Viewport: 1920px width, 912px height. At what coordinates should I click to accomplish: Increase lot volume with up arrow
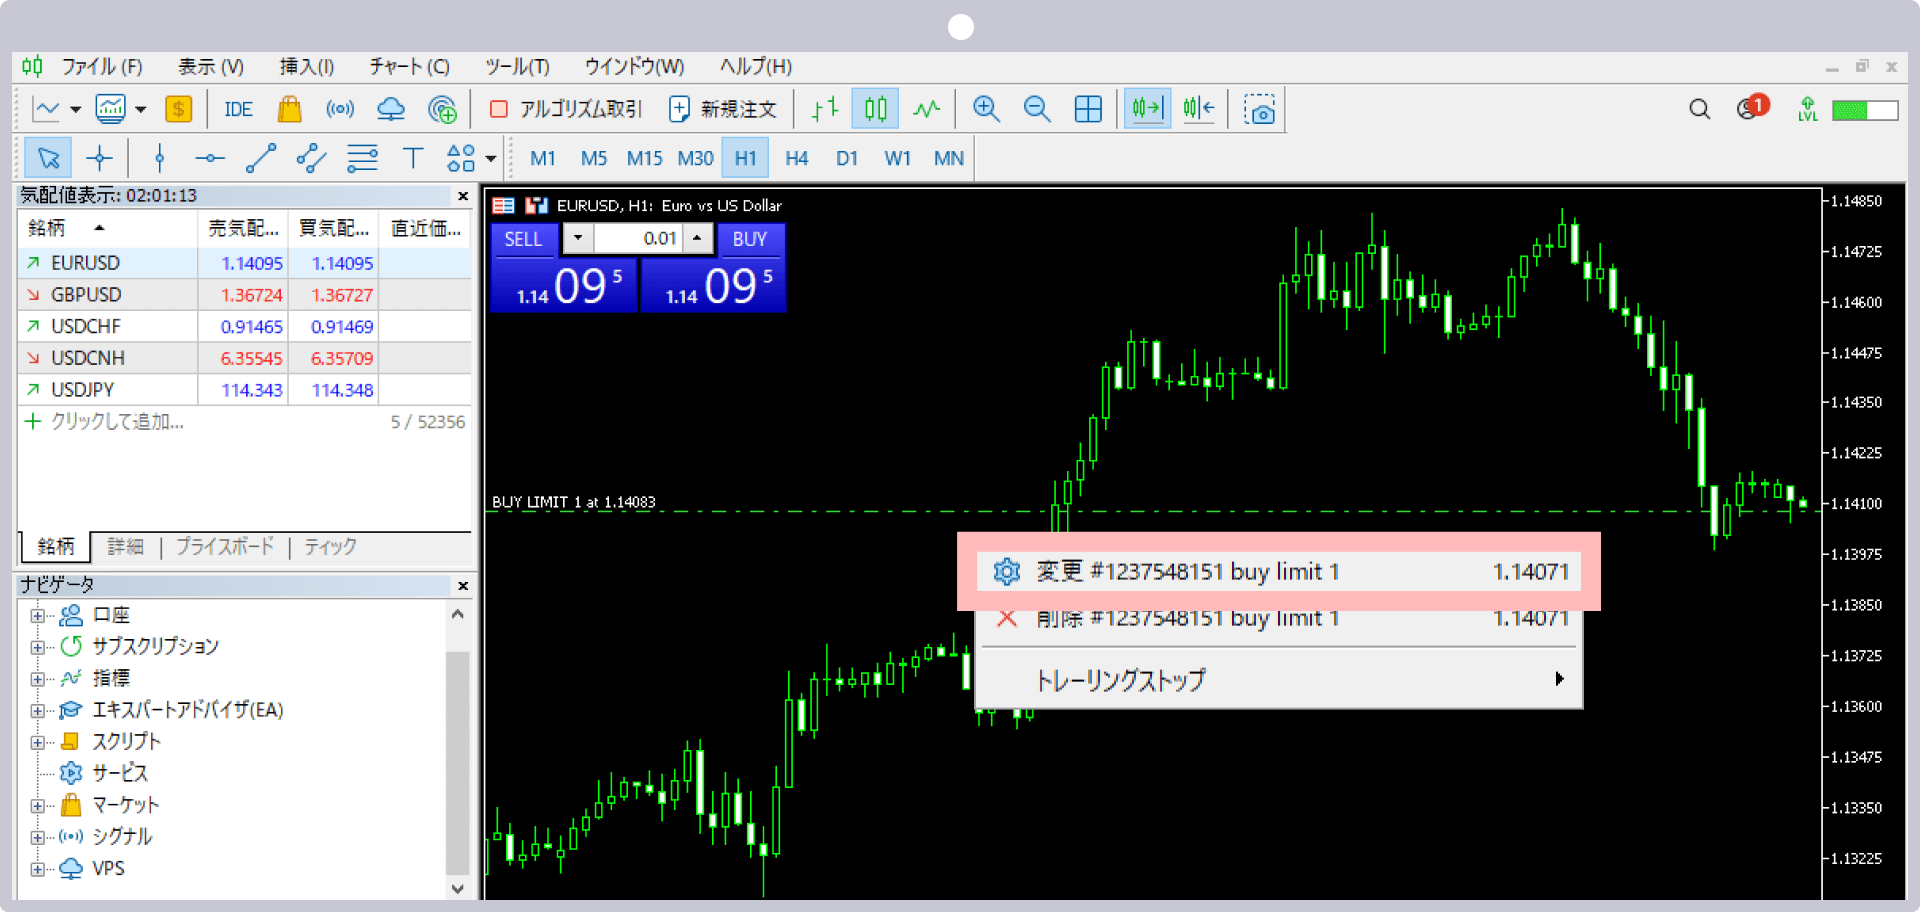click(697, 238)
